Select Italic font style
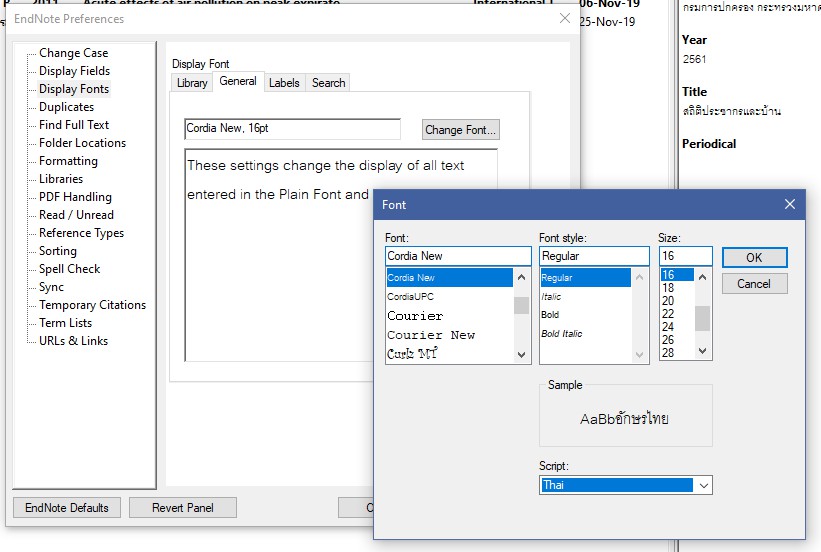Image resolution: width=821 pixels, height=552 pixels. pos(585,296)
